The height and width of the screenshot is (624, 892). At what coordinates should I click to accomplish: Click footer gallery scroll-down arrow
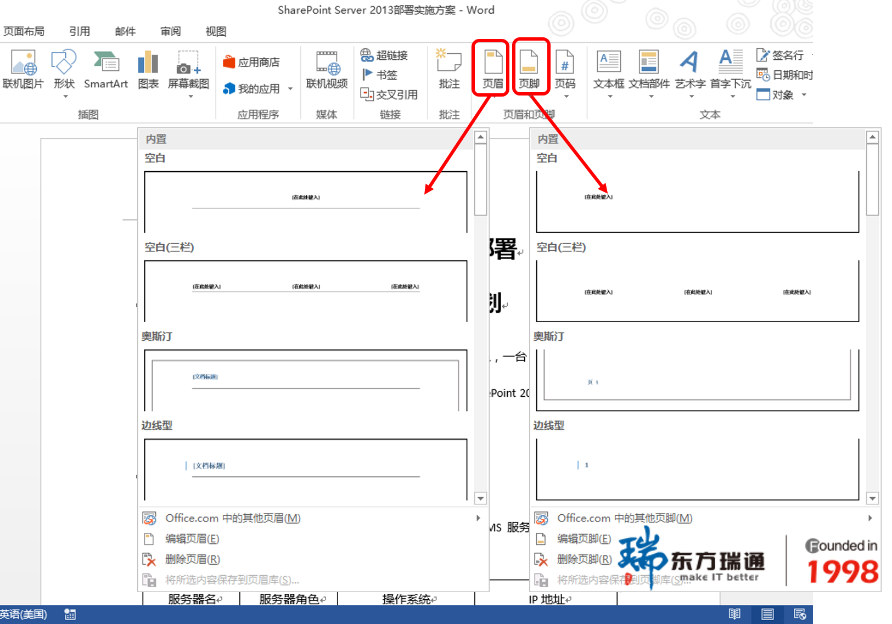pos(873,498)
